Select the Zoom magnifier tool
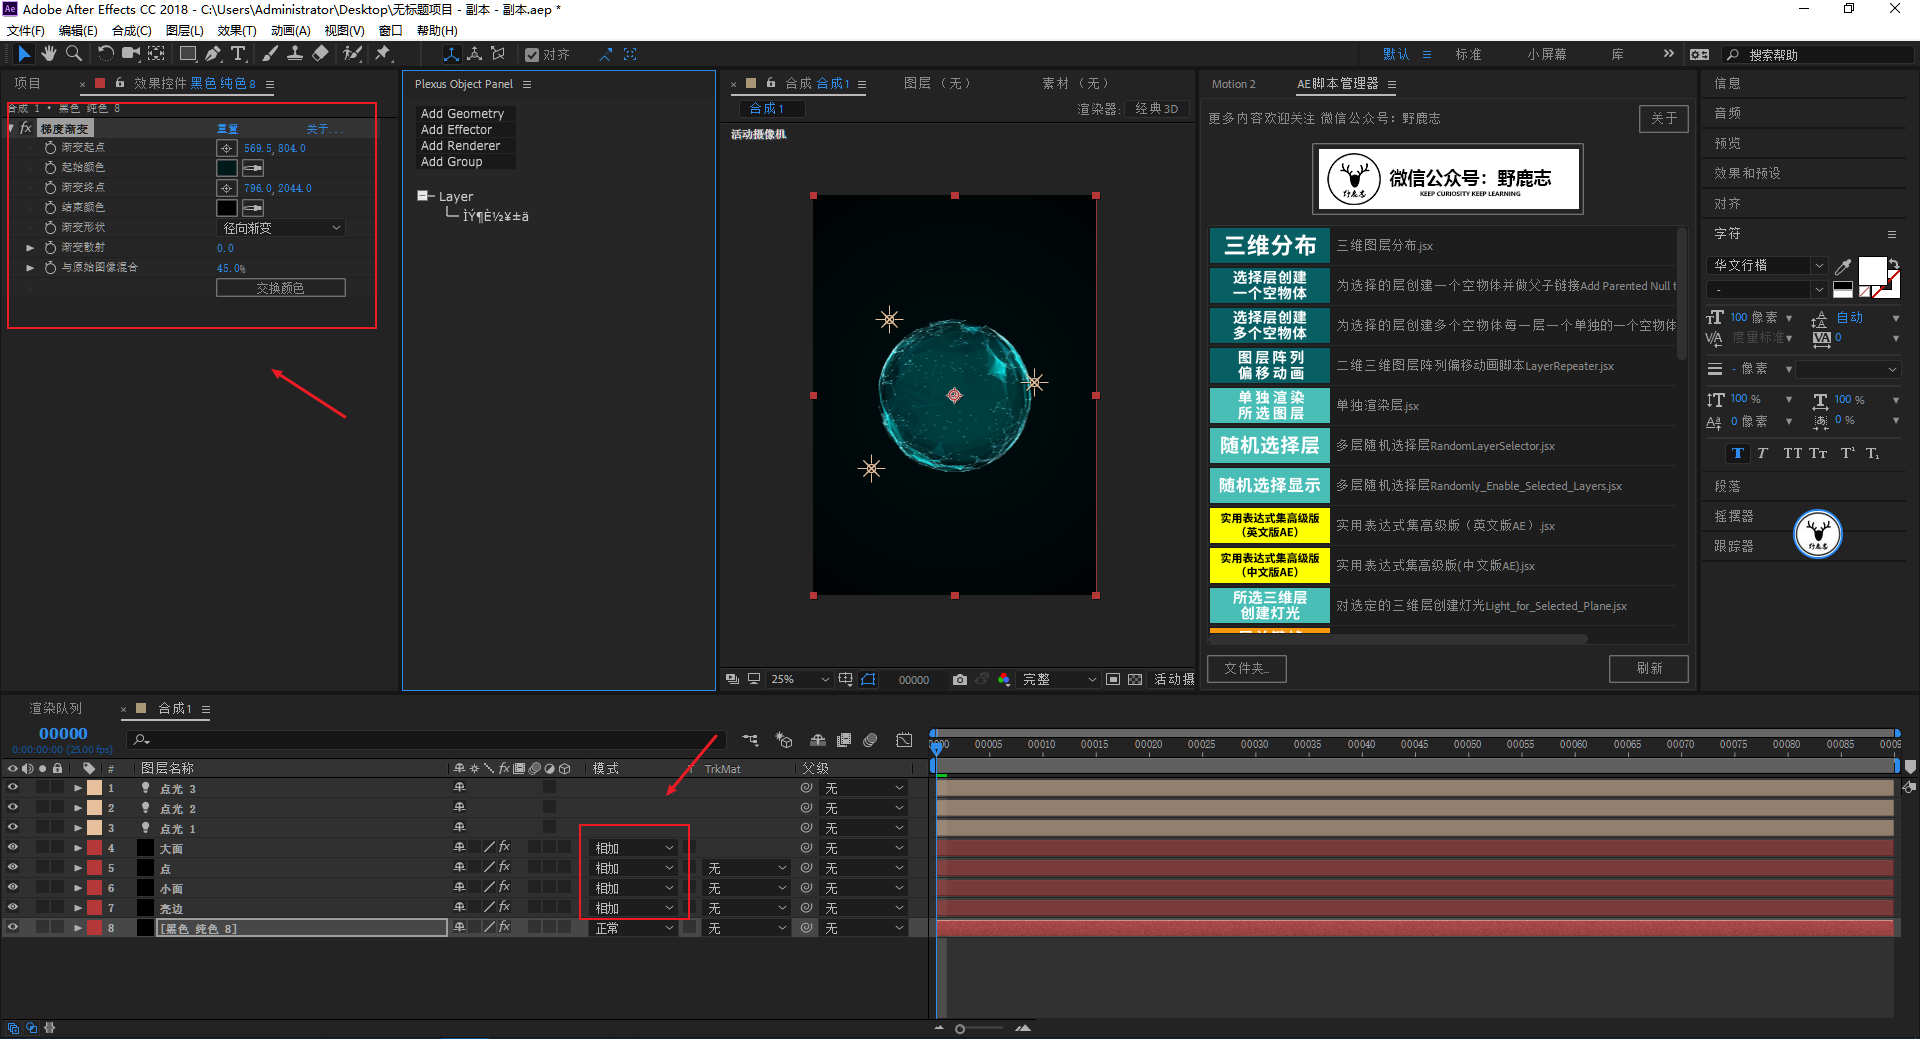Screen dimensions: 1920x1039 click(x=73, y=54)
